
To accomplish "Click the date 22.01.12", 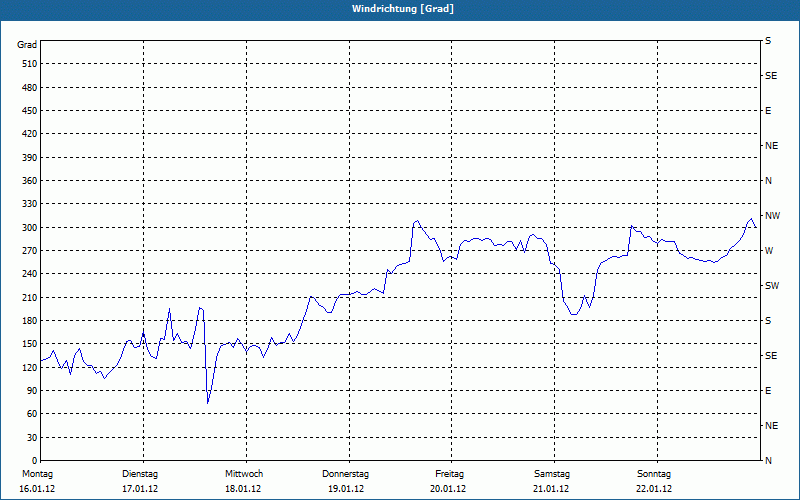I will [654, 489].
